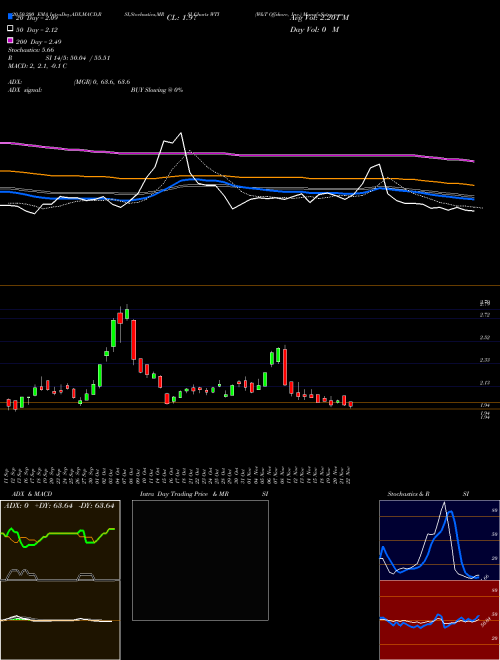Click the tall red candle in November
Viewport: 500px width, 660px height.
pyautogui.click(x=285, y=367)
